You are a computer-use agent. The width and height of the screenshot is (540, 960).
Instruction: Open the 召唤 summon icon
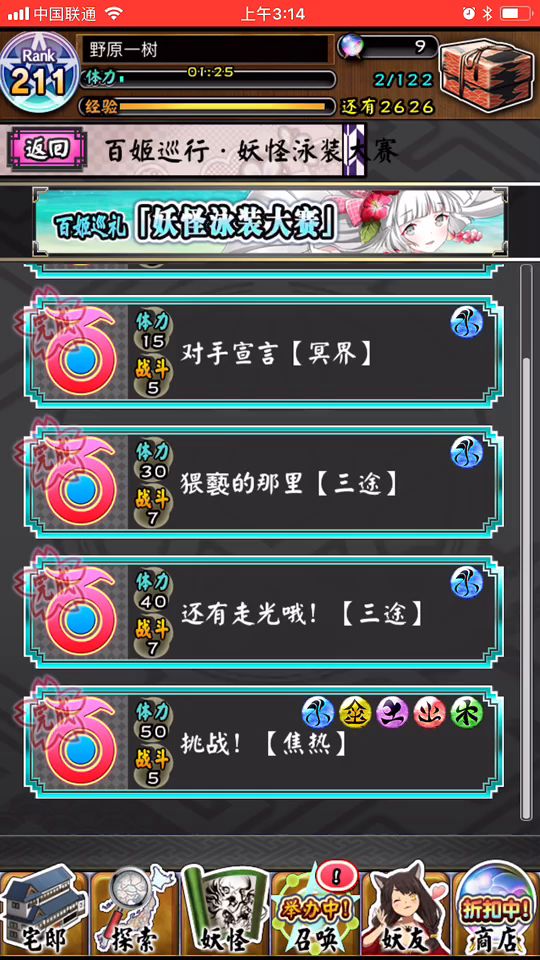point(315,912)
